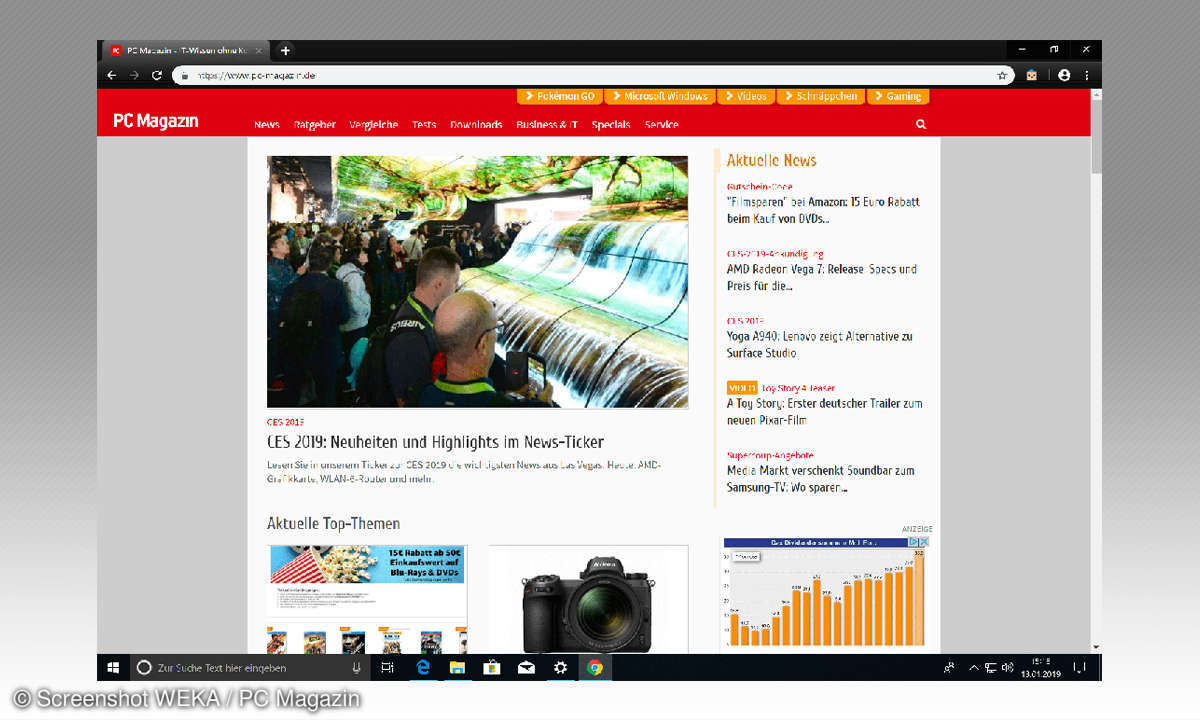Open the Tests menu item
Image resolution: width=1200 pixels, height=720 pixels.
click(x=424, y=125)
